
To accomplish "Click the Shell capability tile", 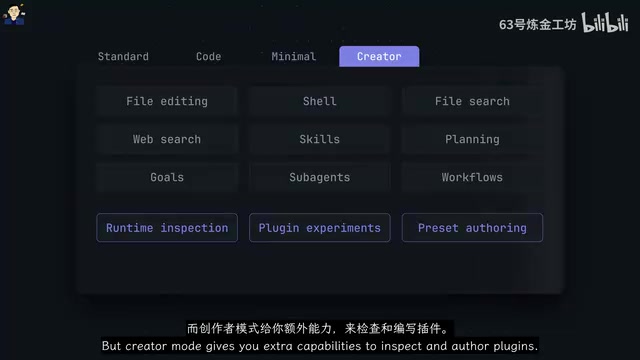I will [320, 101].
